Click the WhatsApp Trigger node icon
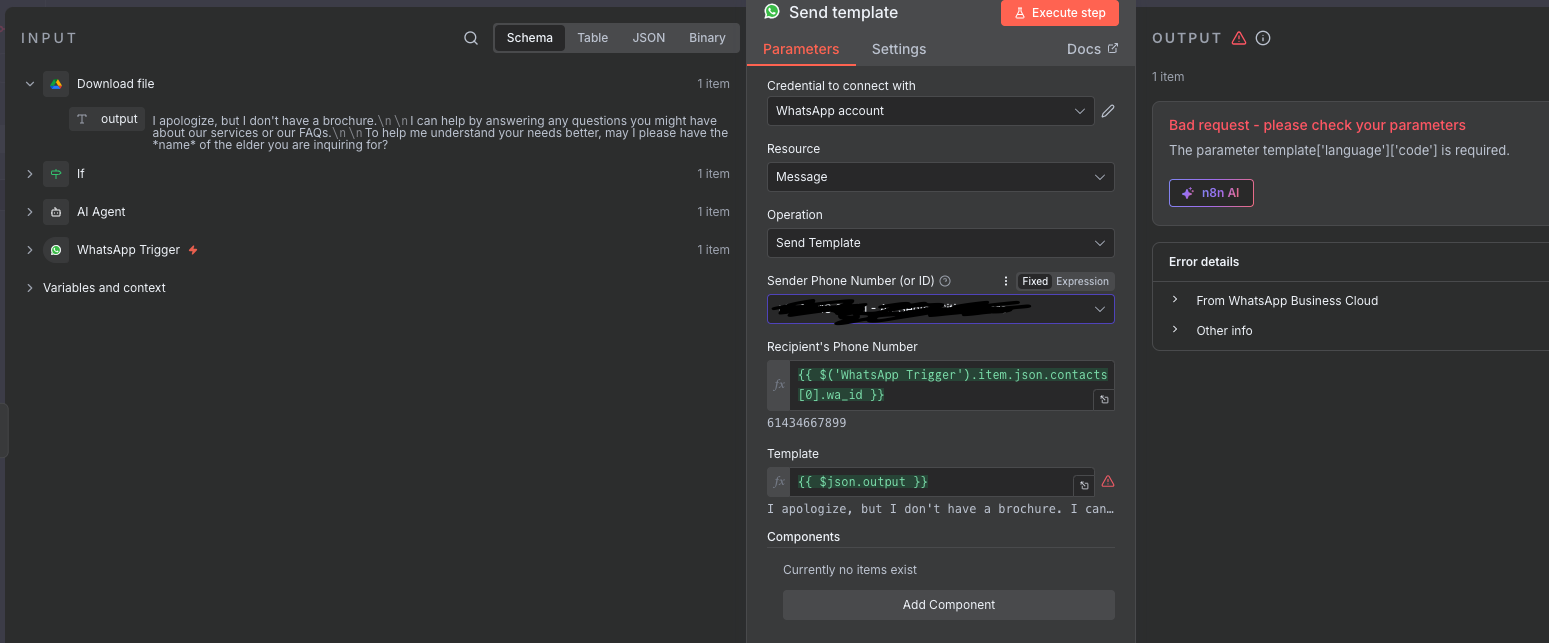The height and width of the screenshot is (643, 1549). [56, 250]
